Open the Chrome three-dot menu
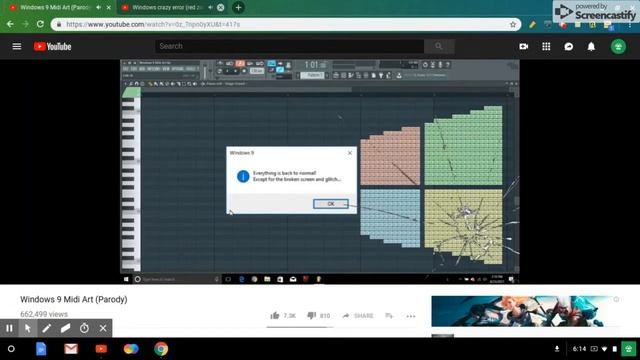The height and width of the screenshot is (360, 640). tap(631, 25)
